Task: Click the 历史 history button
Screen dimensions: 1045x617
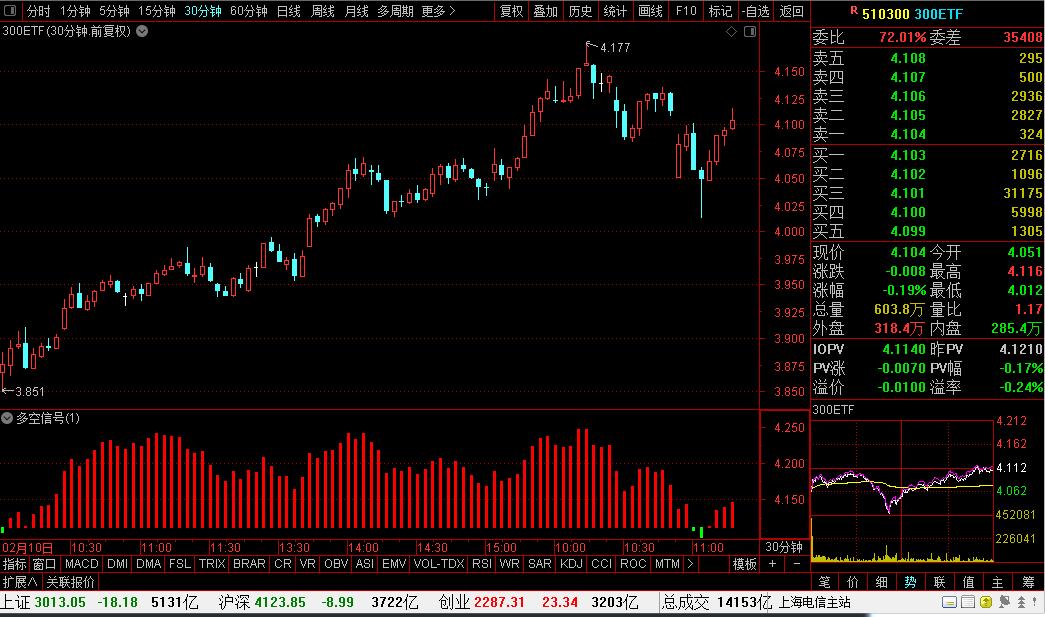Action: pyautogui.click(x=580, y=11)
